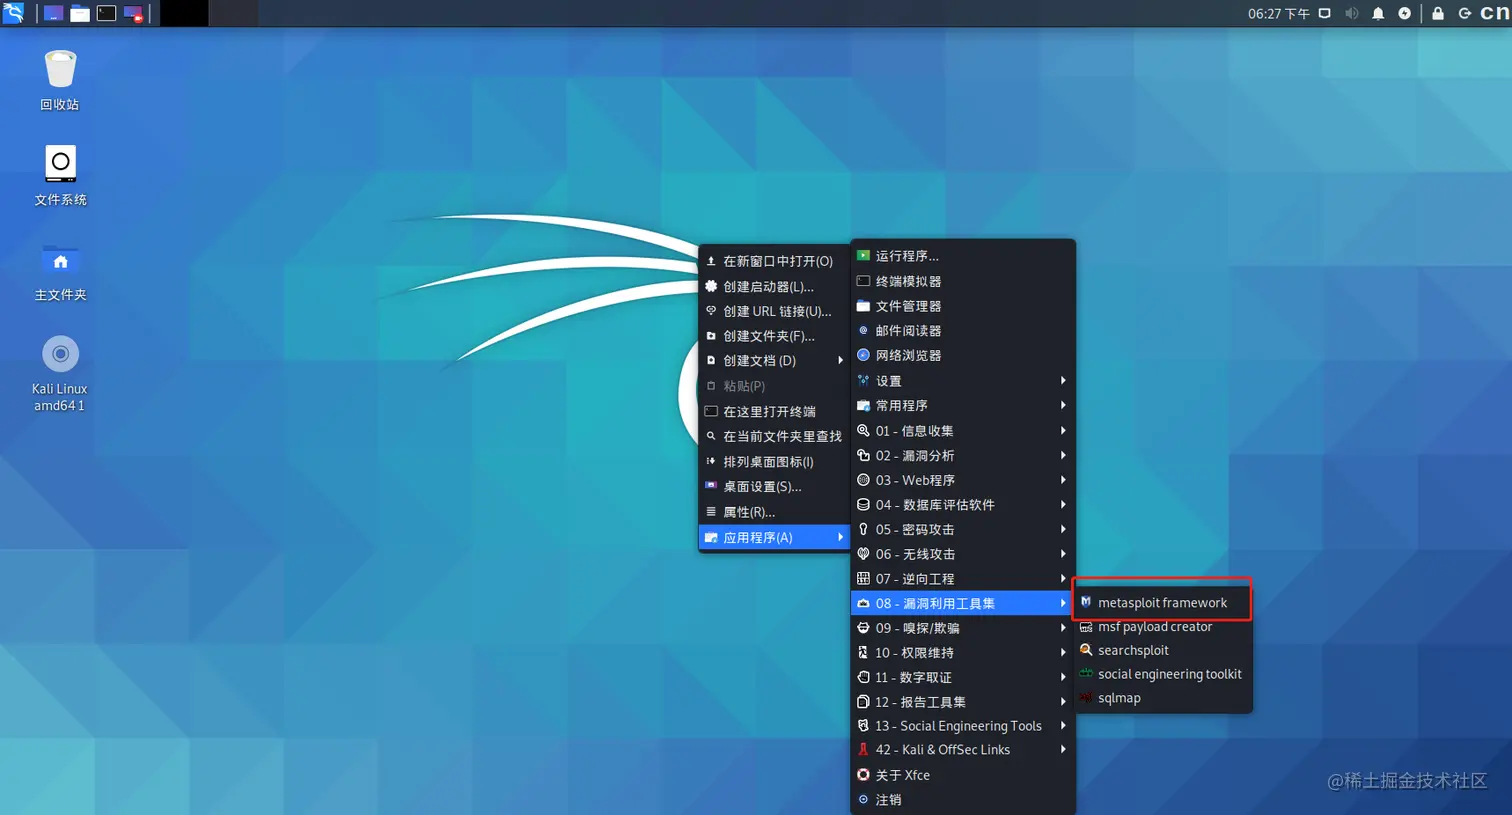
Task: Open 11 - 数字取证 category
Action: pyautogui.click(x=963, y=677)
